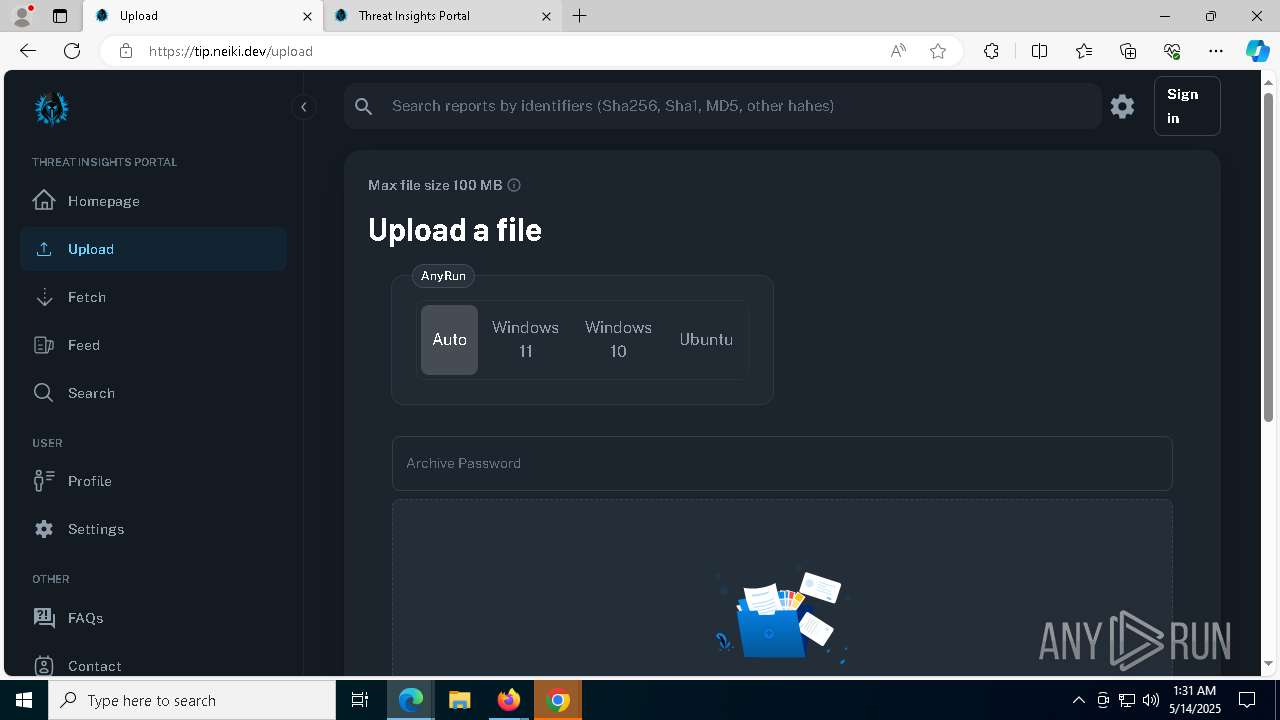
Task: Open the Windows Start menu
Action: point(24,700)
